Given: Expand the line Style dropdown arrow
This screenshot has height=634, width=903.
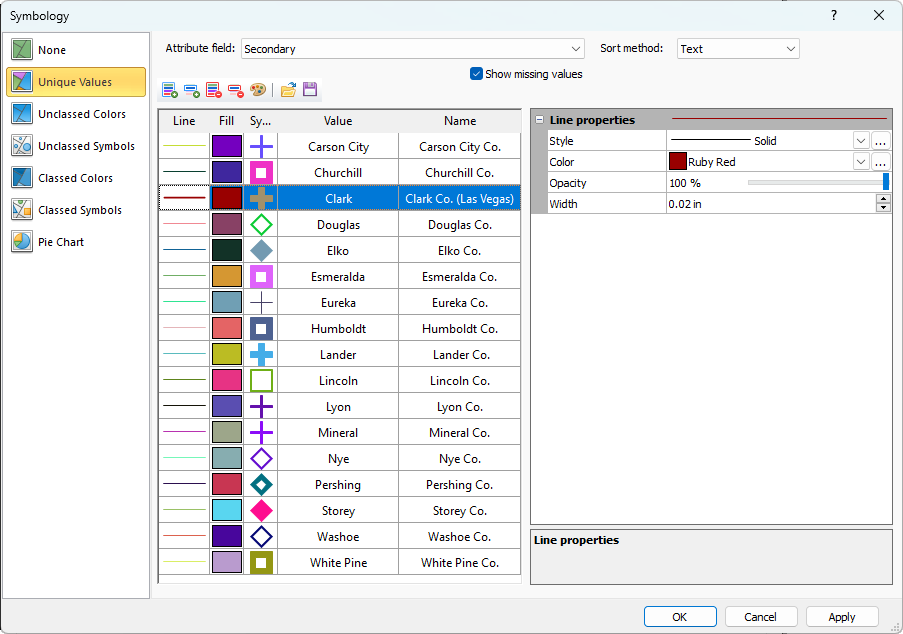Looking at the screenshot, I should [860, 141].
